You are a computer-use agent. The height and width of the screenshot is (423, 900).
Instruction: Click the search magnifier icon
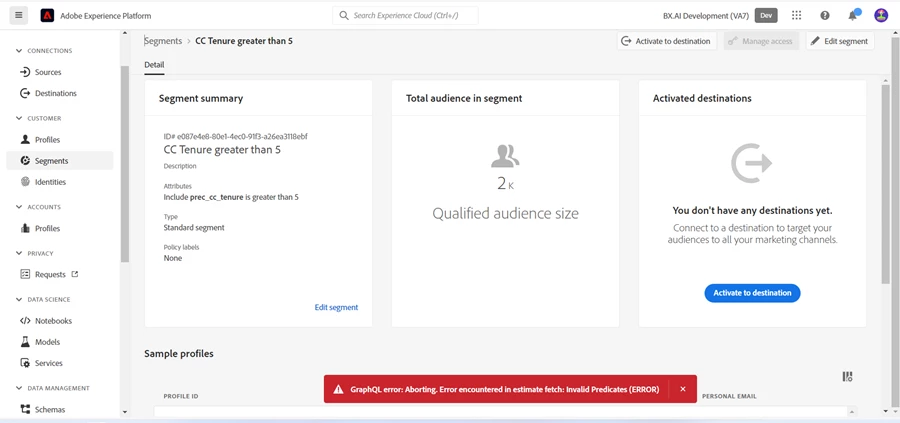point(344,15)
